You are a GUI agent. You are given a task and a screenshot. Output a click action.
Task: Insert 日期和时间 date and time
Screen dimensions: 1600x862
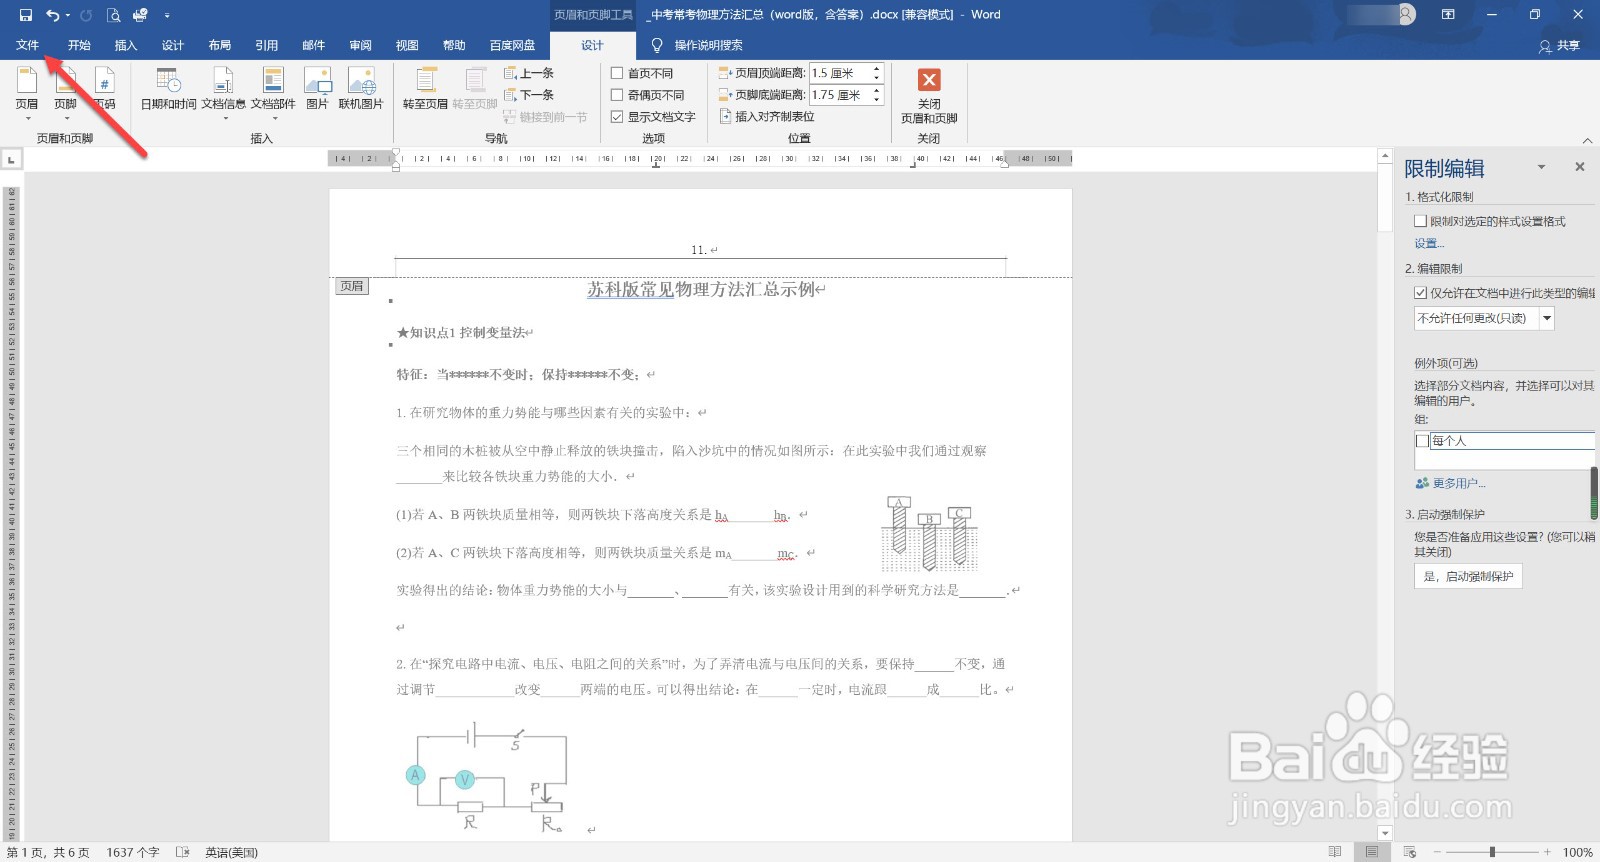pos(168,88)
